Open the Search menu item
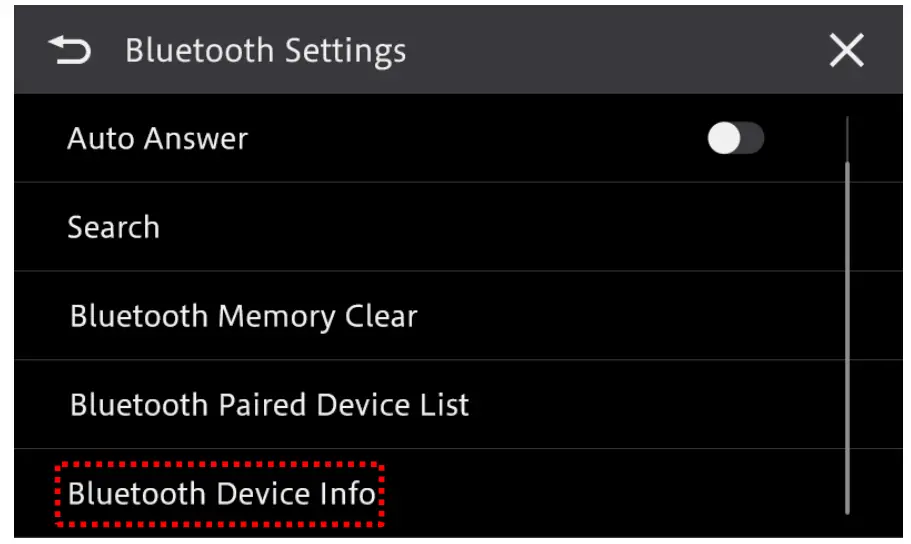The width and height of the screenshot is (911, 544). click(x=113, y=227)
